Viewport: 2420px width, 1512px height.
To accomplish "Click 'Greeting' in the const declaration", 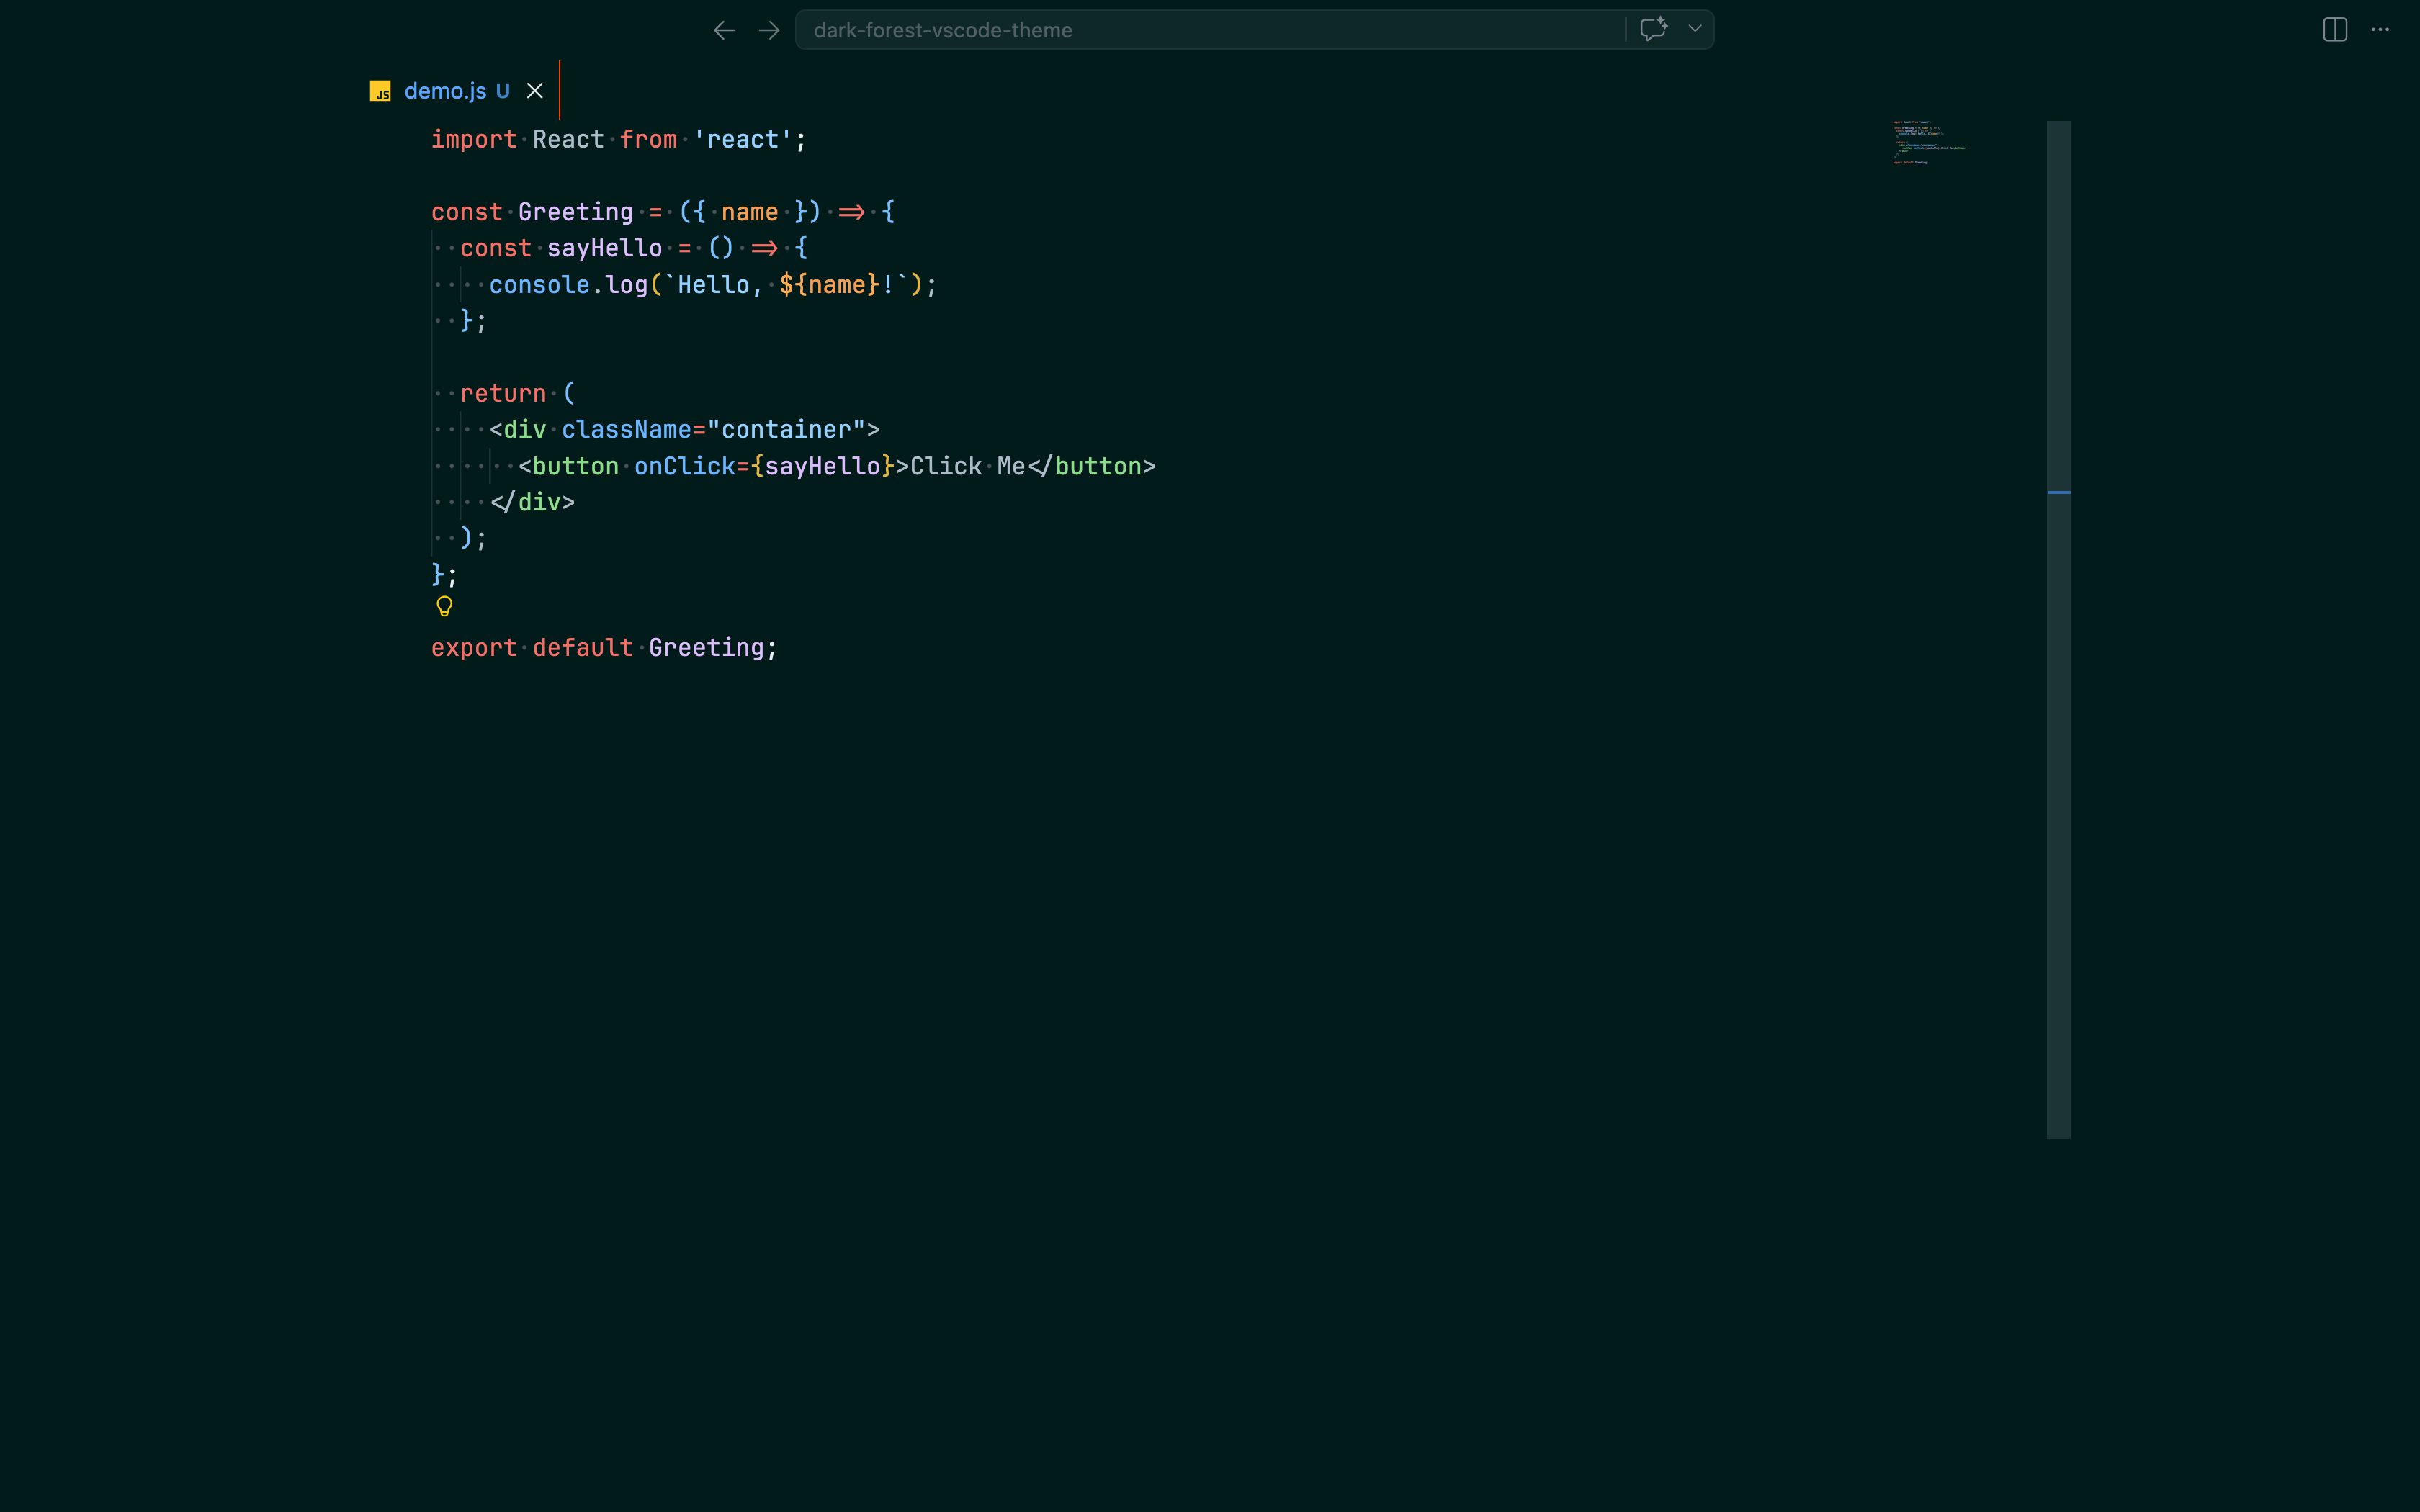I will (x=575, y=212).
